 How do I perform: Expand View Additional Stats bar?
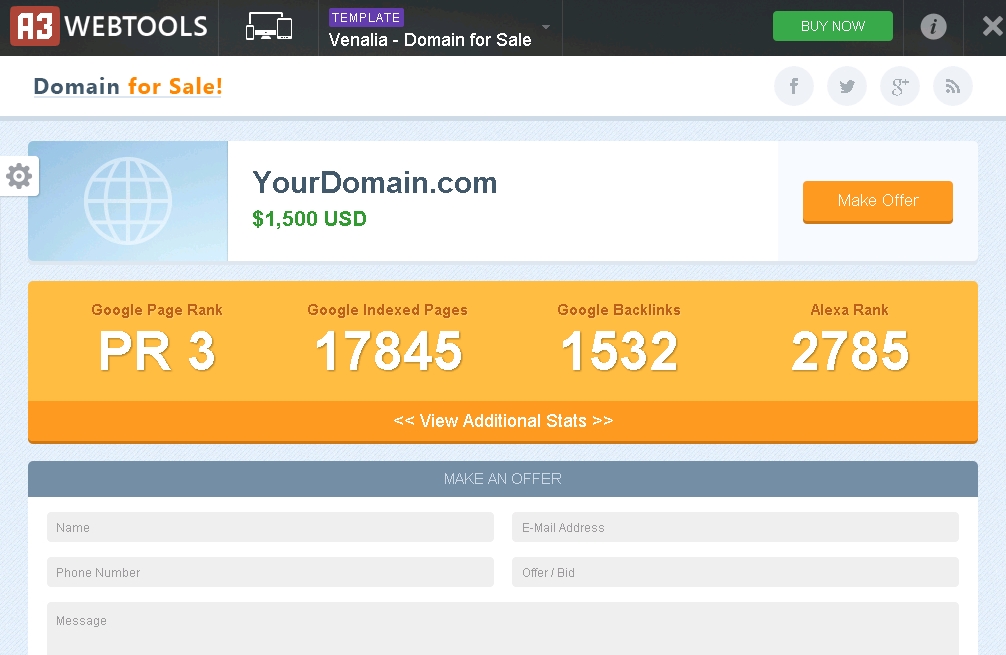point(503,421)
